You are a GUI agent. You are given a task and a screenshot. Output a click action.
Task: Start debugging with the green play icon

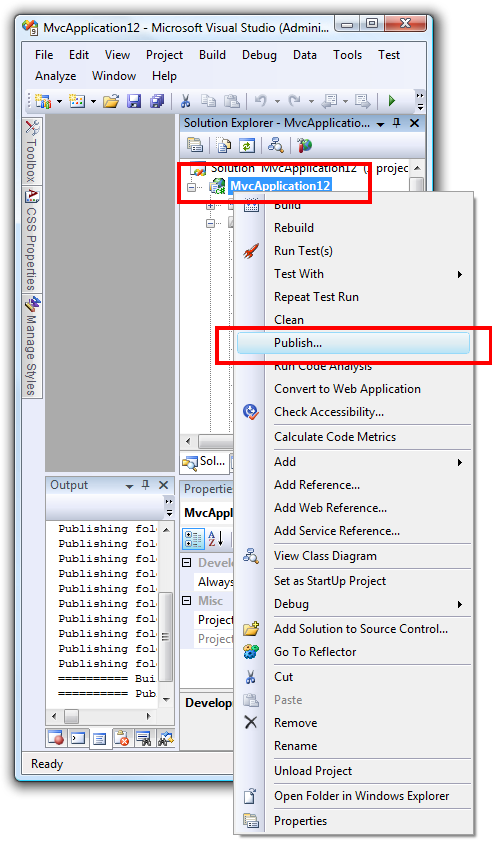(391, 101)
